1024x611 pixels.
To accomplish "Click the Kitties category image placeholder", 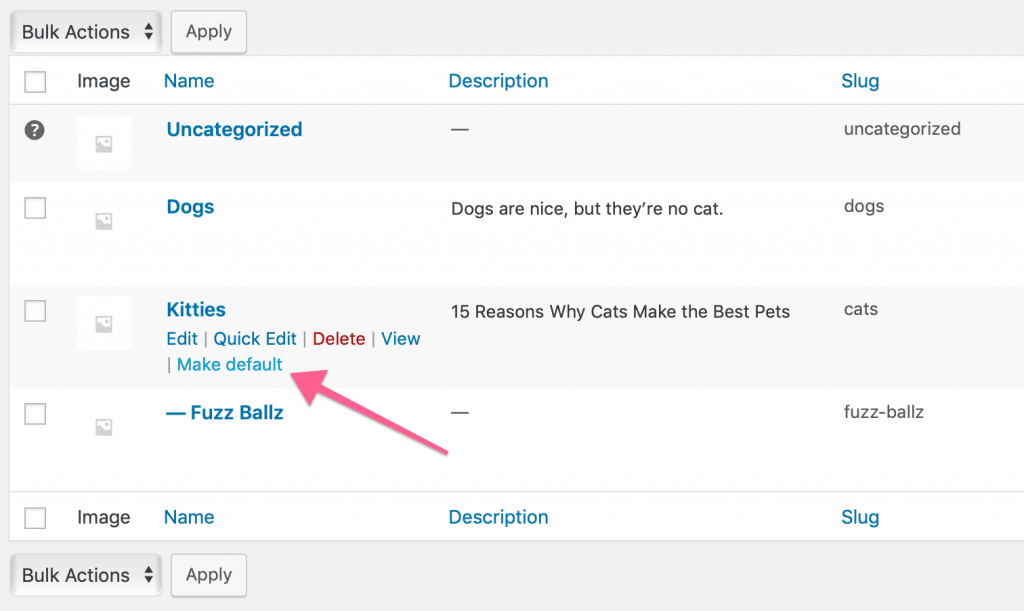I will tap(104, 323).
